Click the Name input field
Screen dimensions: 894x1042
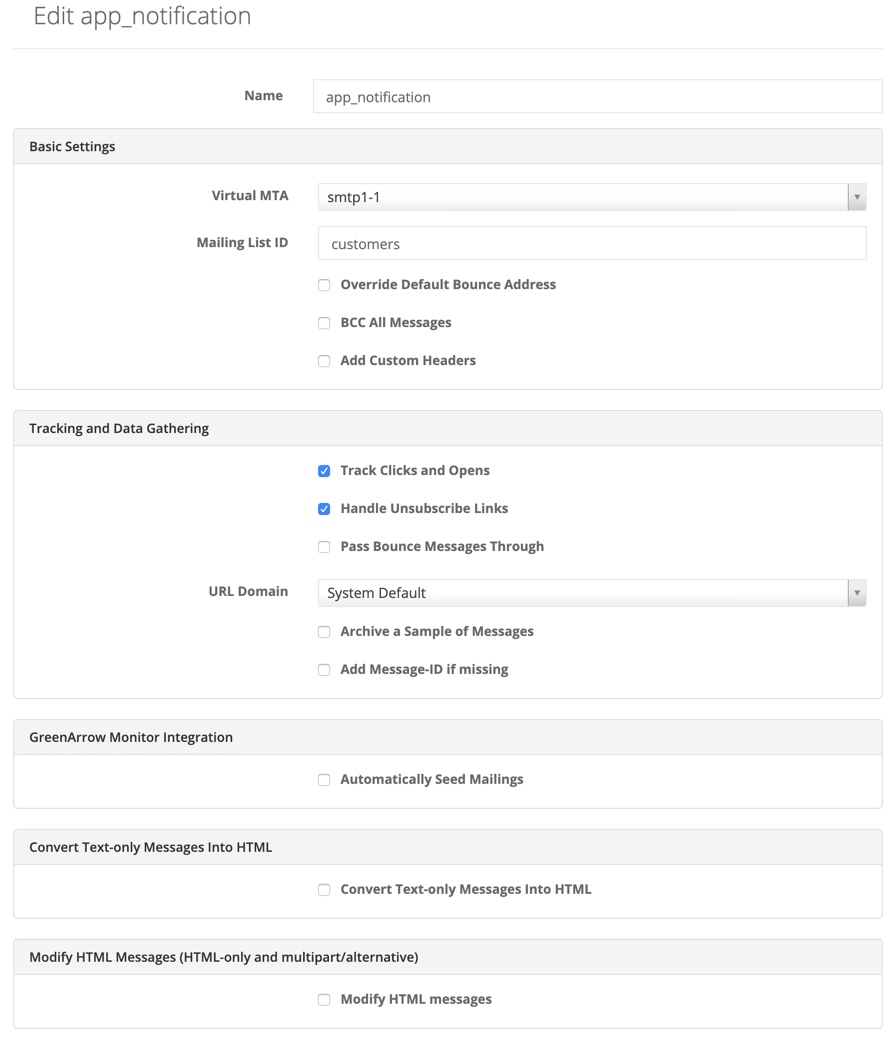(x=598, y=96)
